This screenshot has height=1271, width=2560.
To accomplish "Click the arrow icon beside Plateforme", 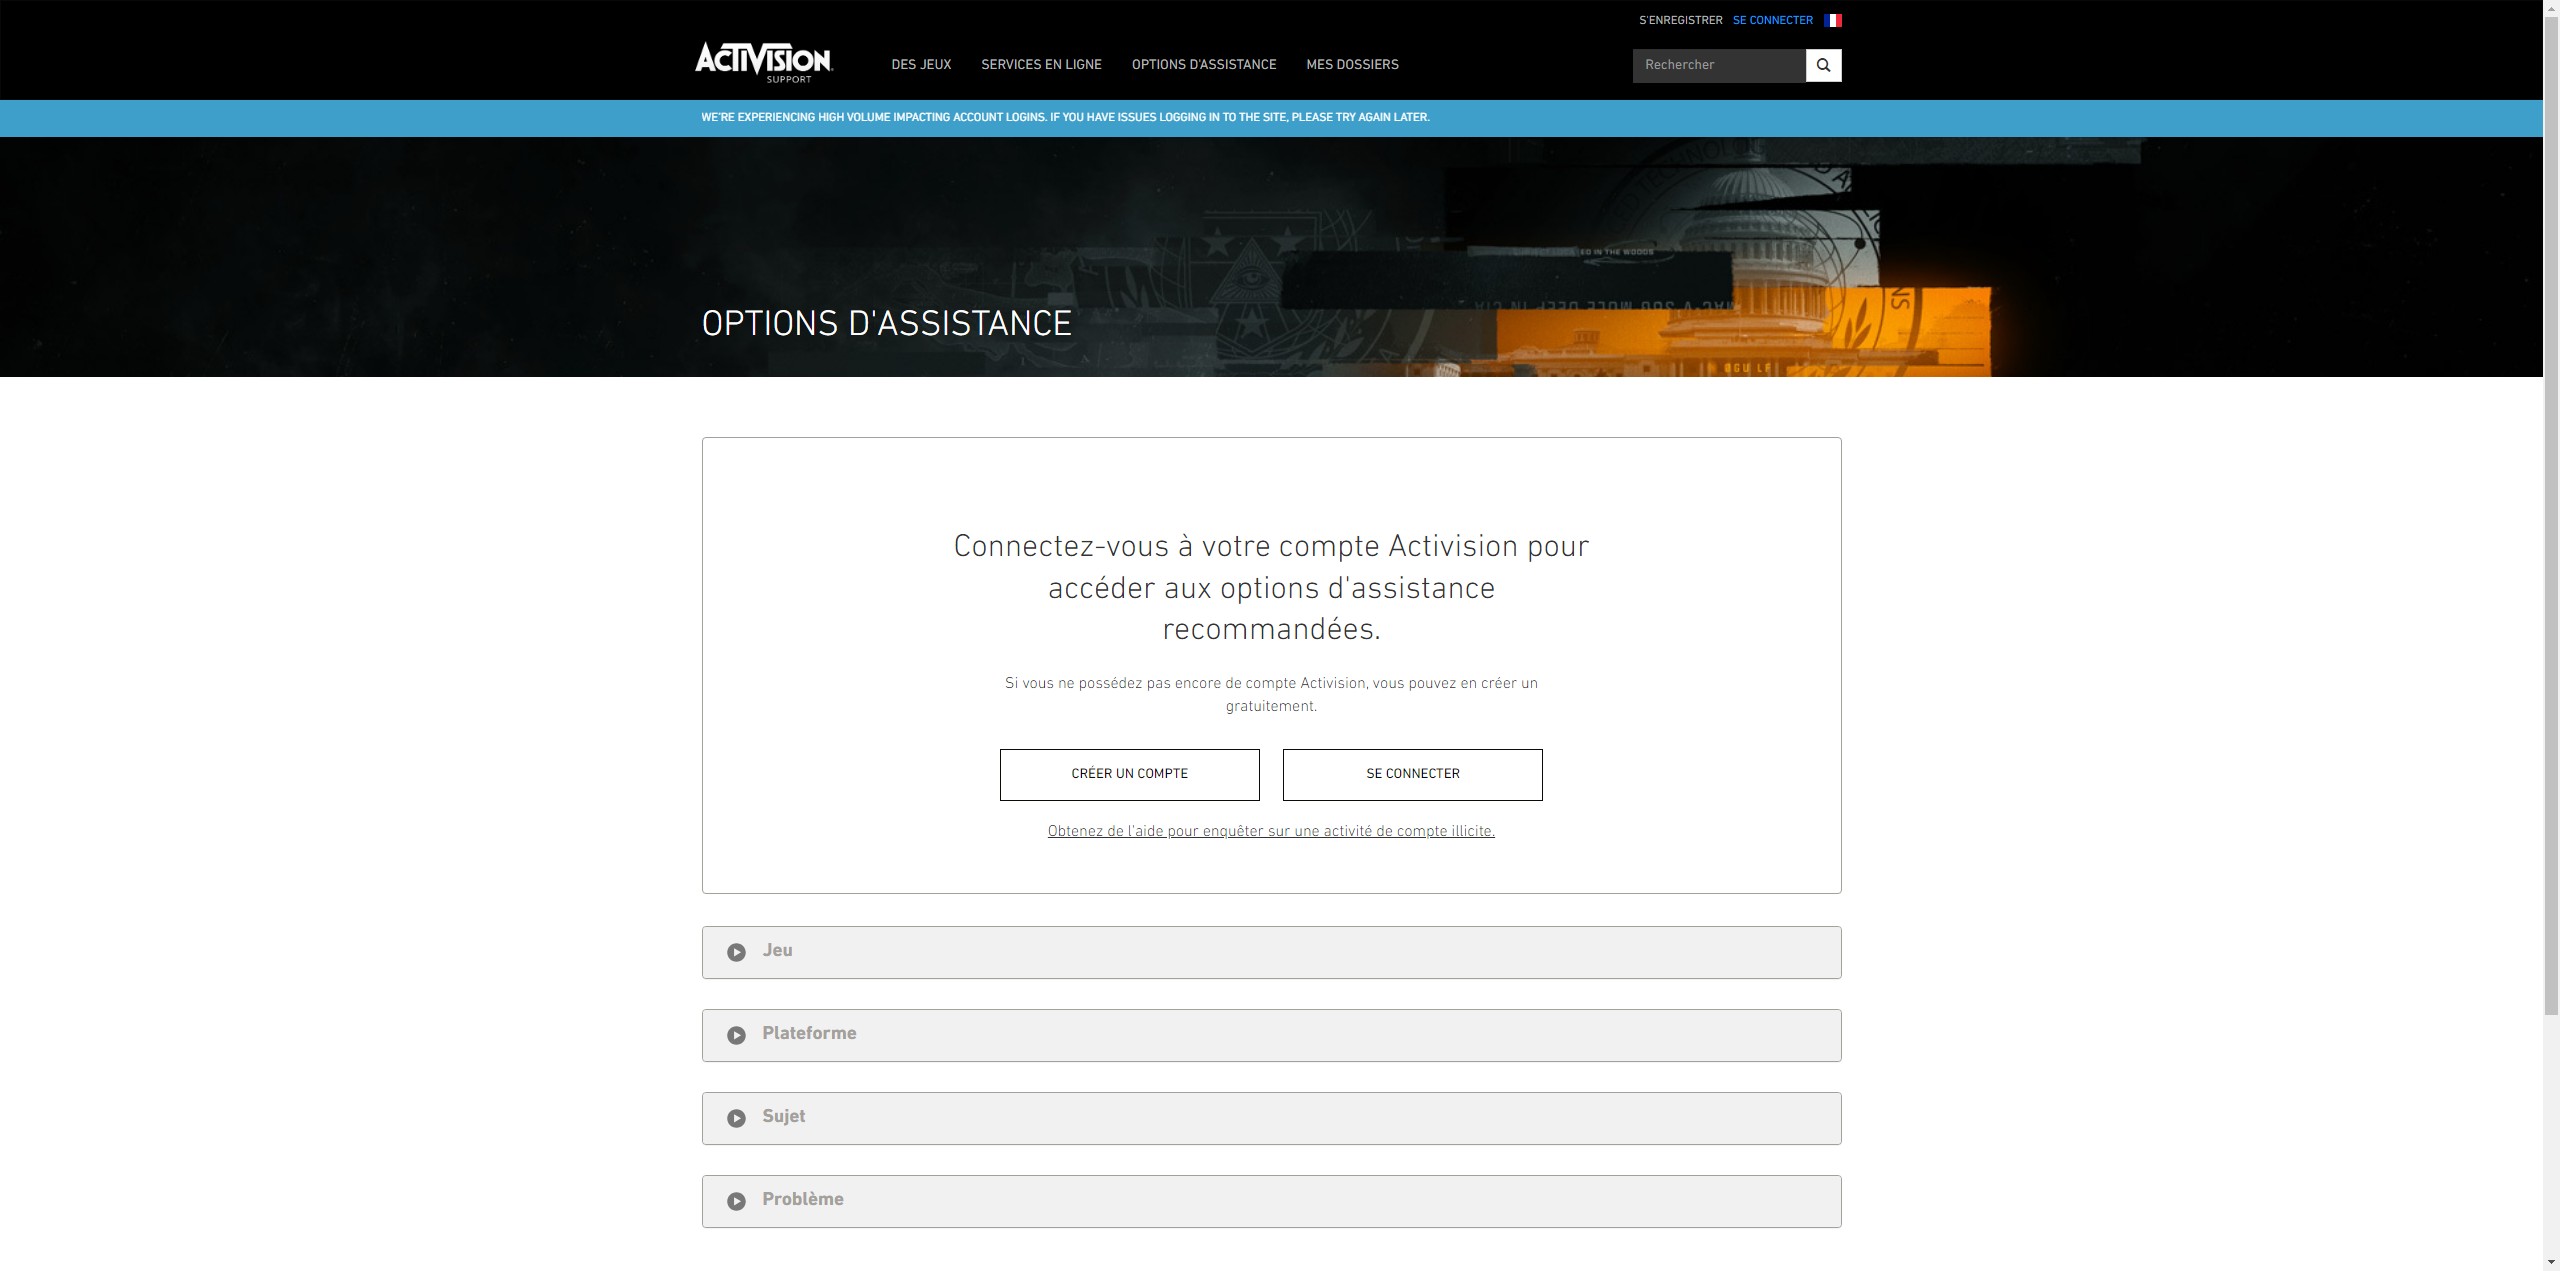I will [736, 1035].
